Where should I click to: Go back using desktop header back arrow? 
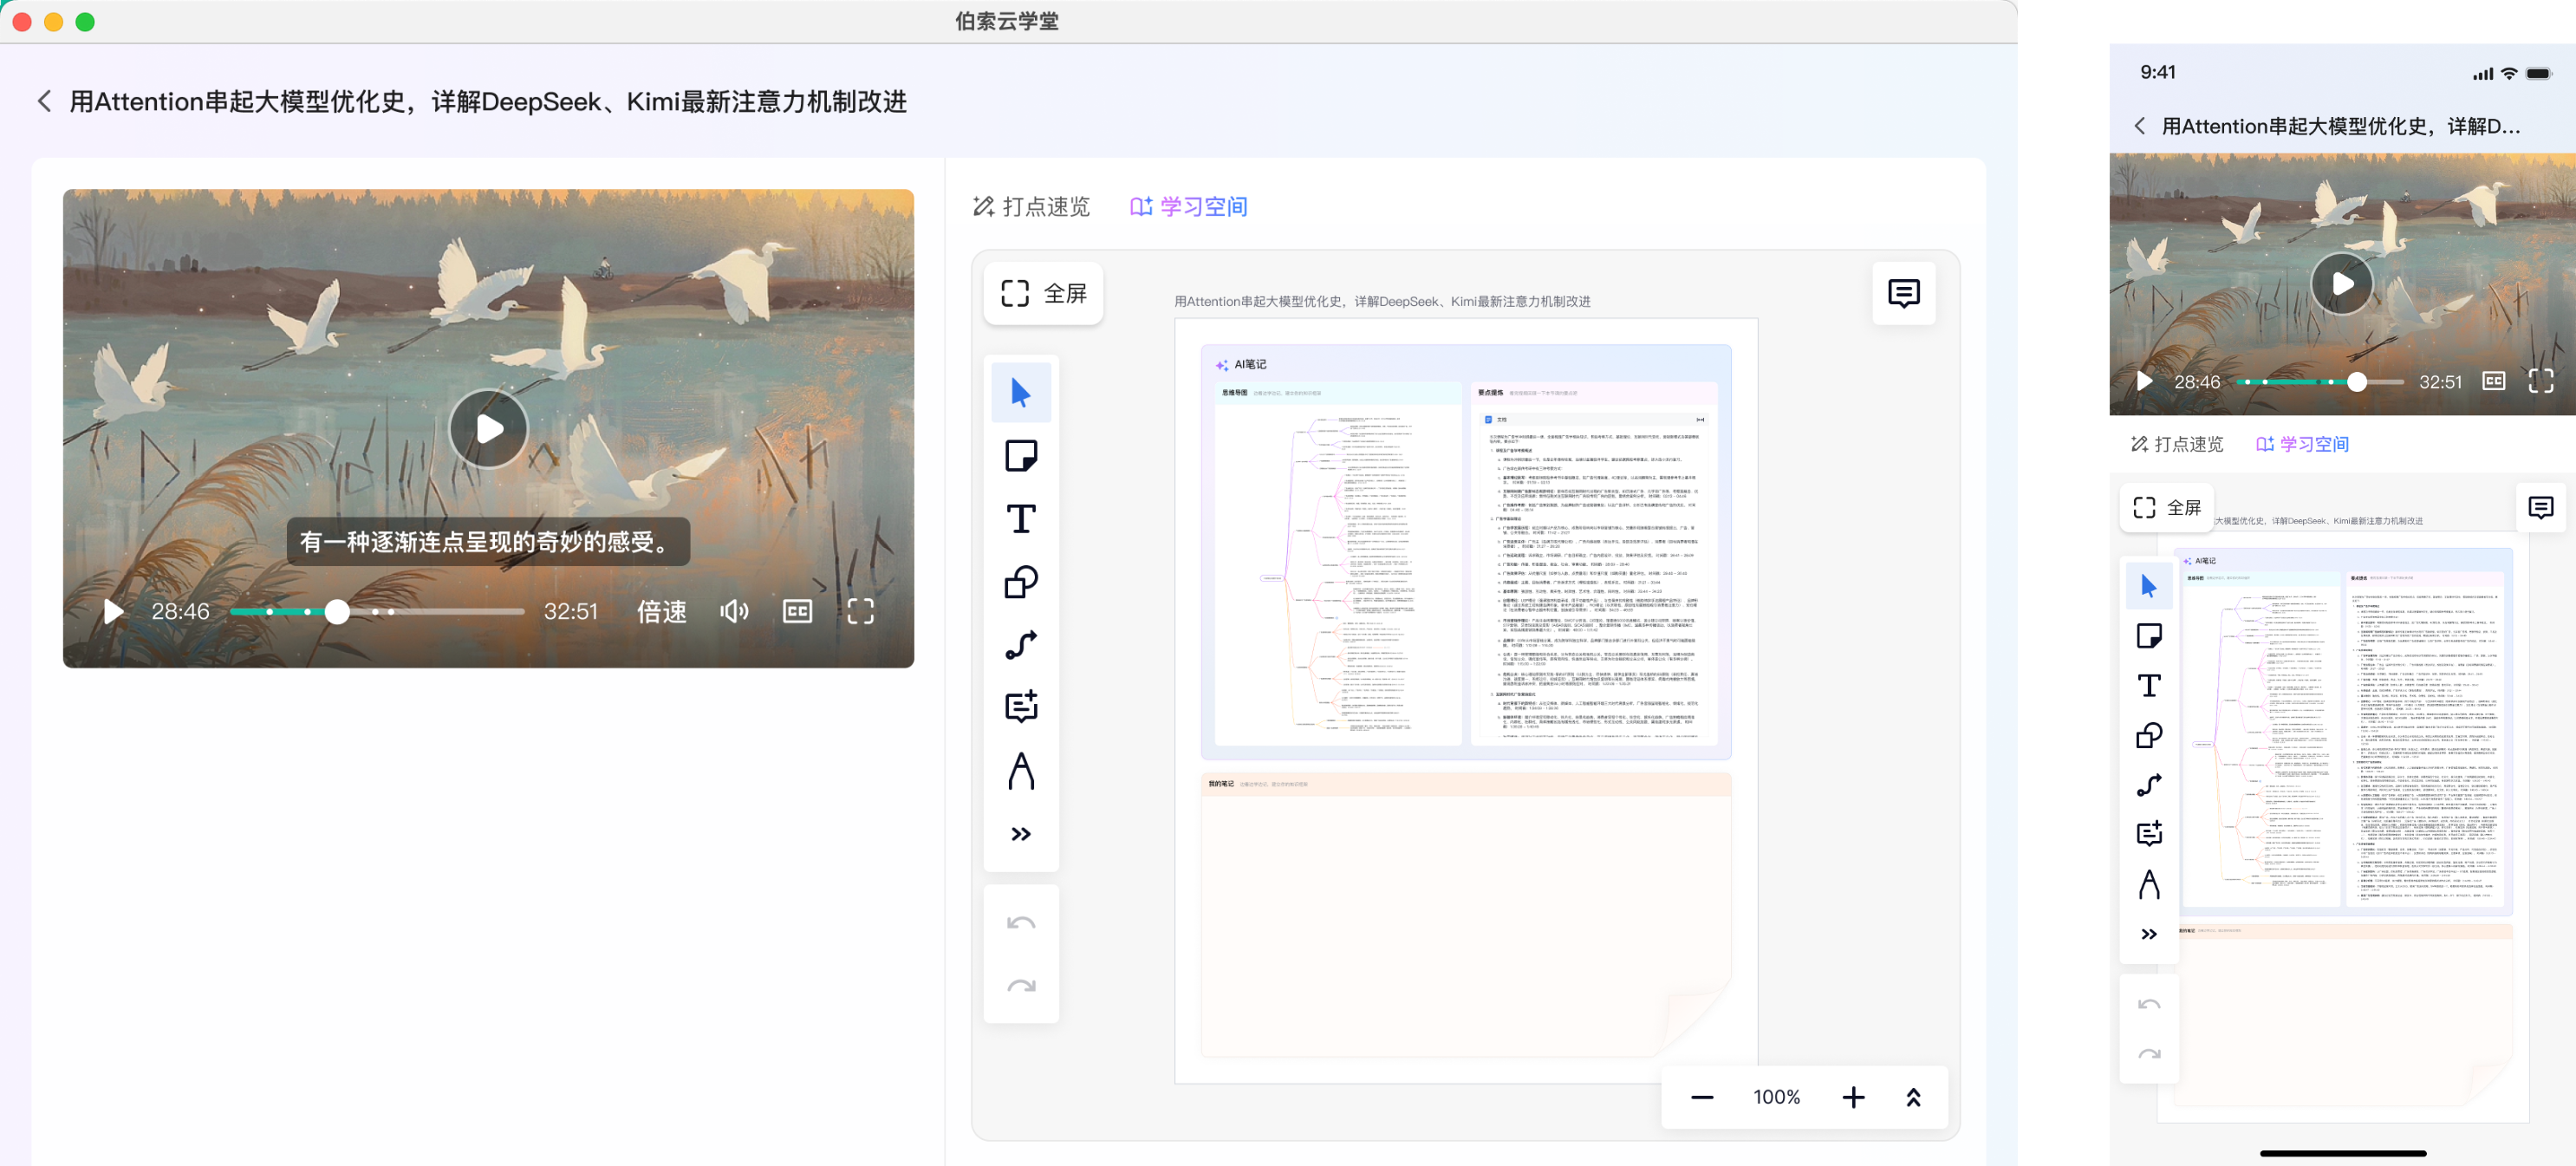(44, 101)
